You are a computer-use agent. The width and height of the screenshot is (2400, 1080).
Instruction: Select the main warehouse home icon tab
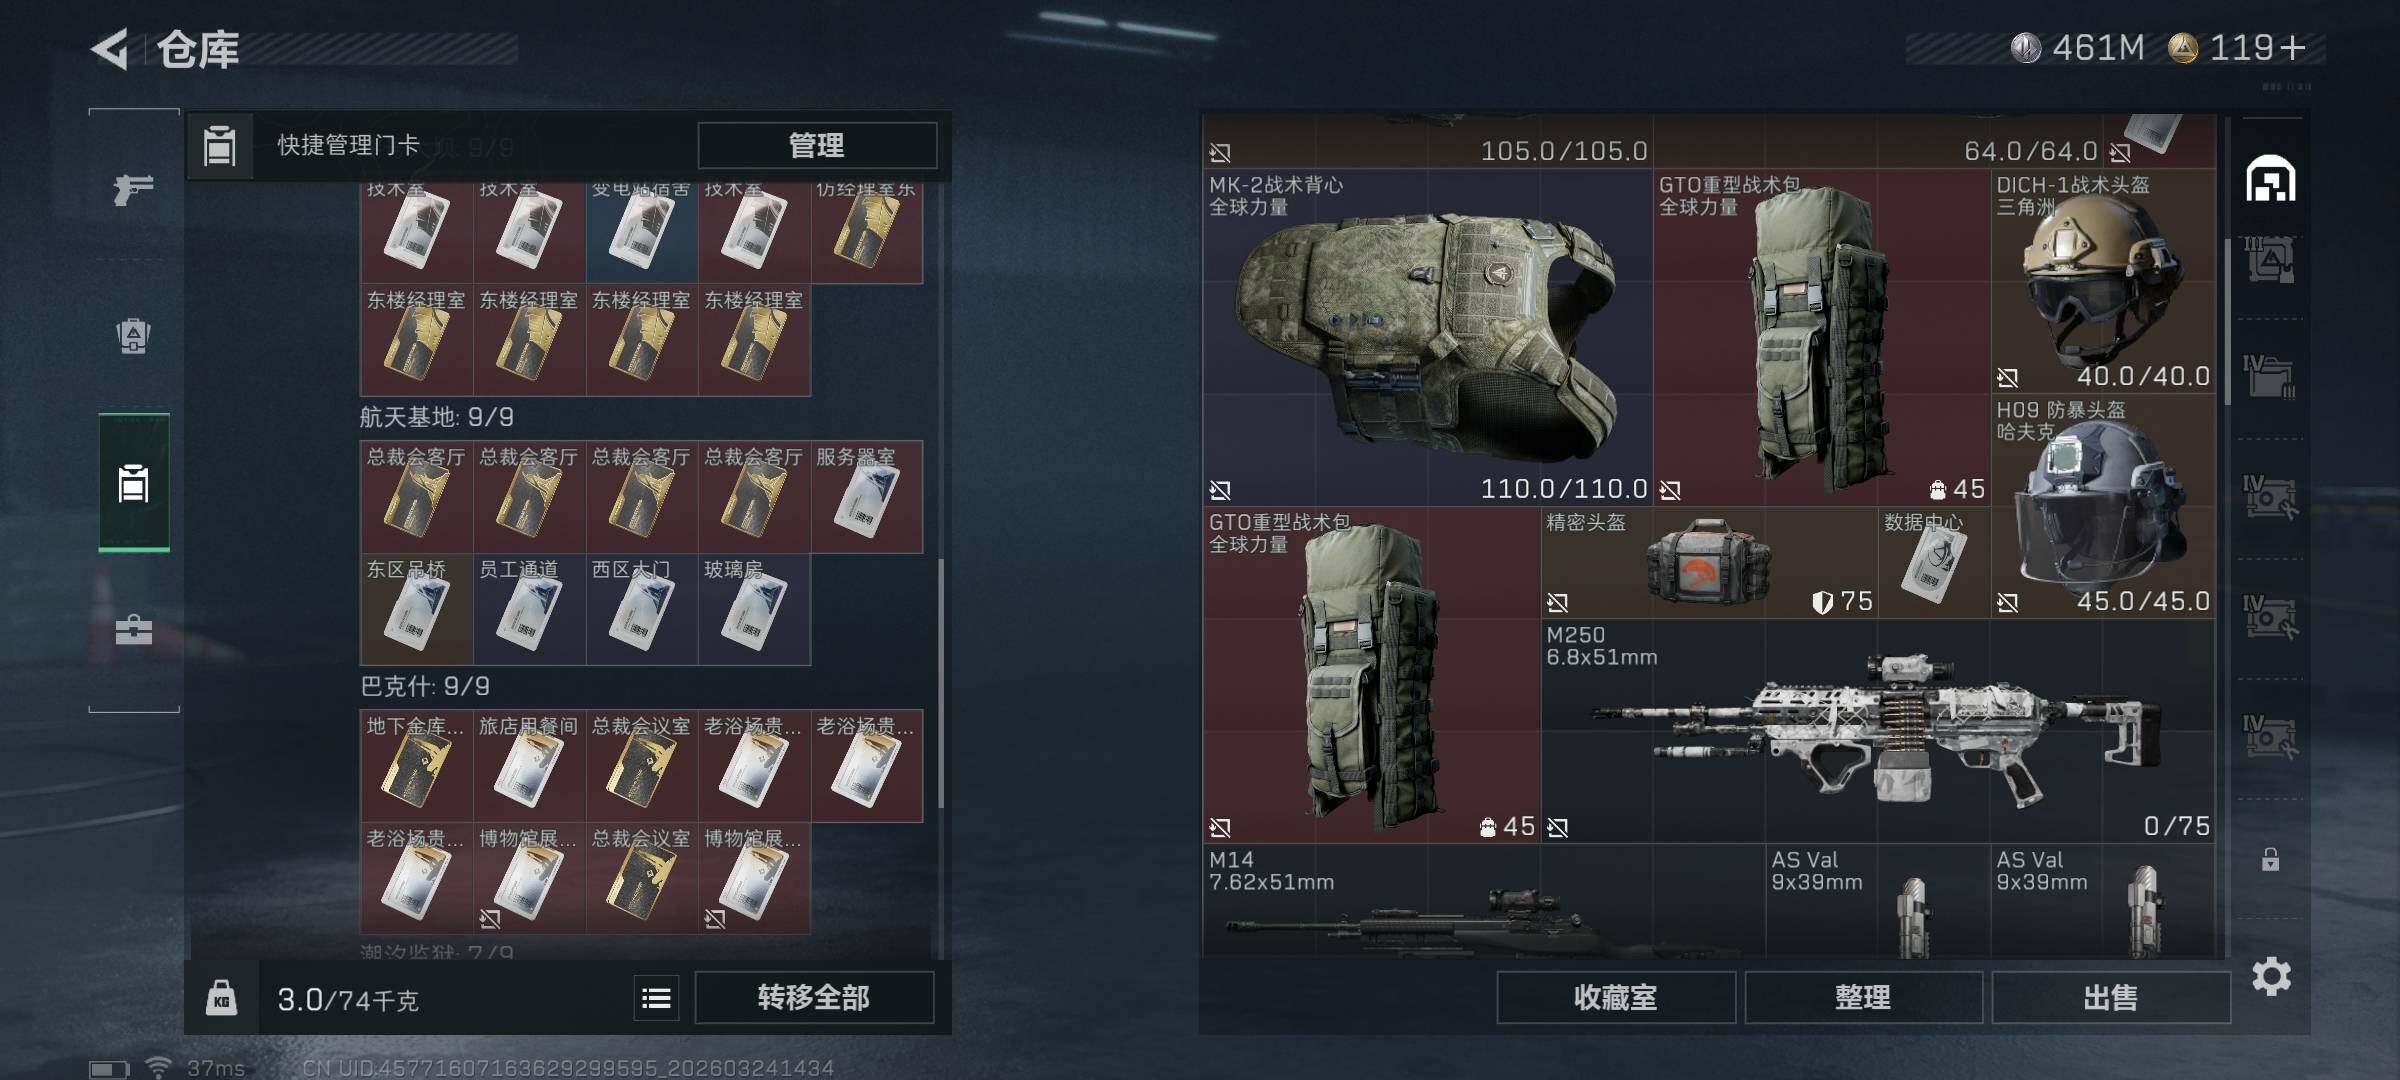pos(2270,179)
